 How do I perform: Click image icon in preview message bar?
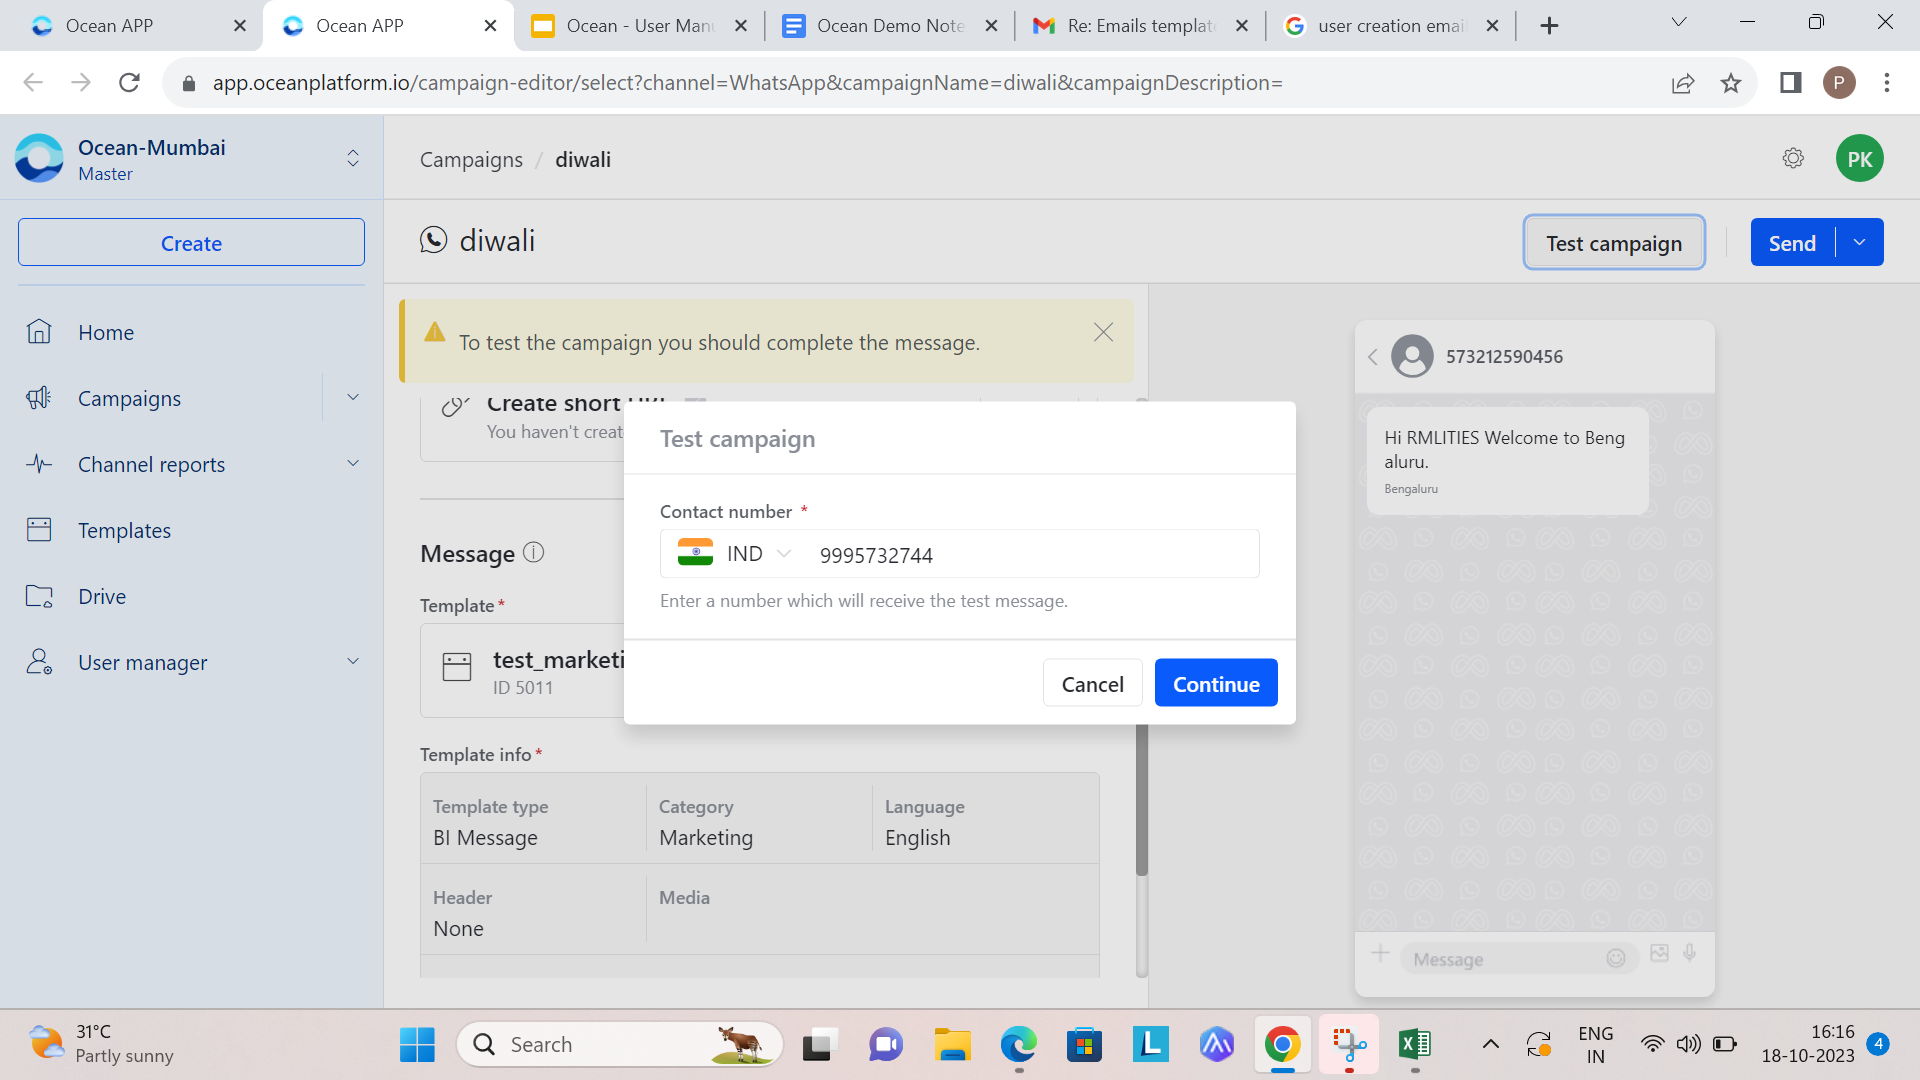click(x=1659, y=953)
